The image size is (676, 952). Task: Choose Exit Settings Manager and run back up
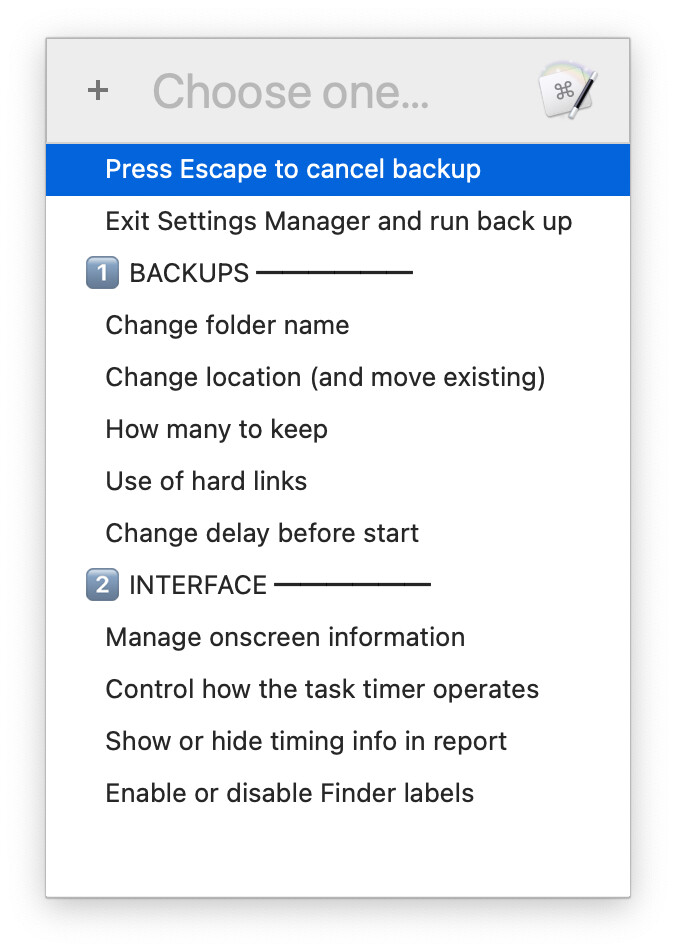click(x=338, y=222)
